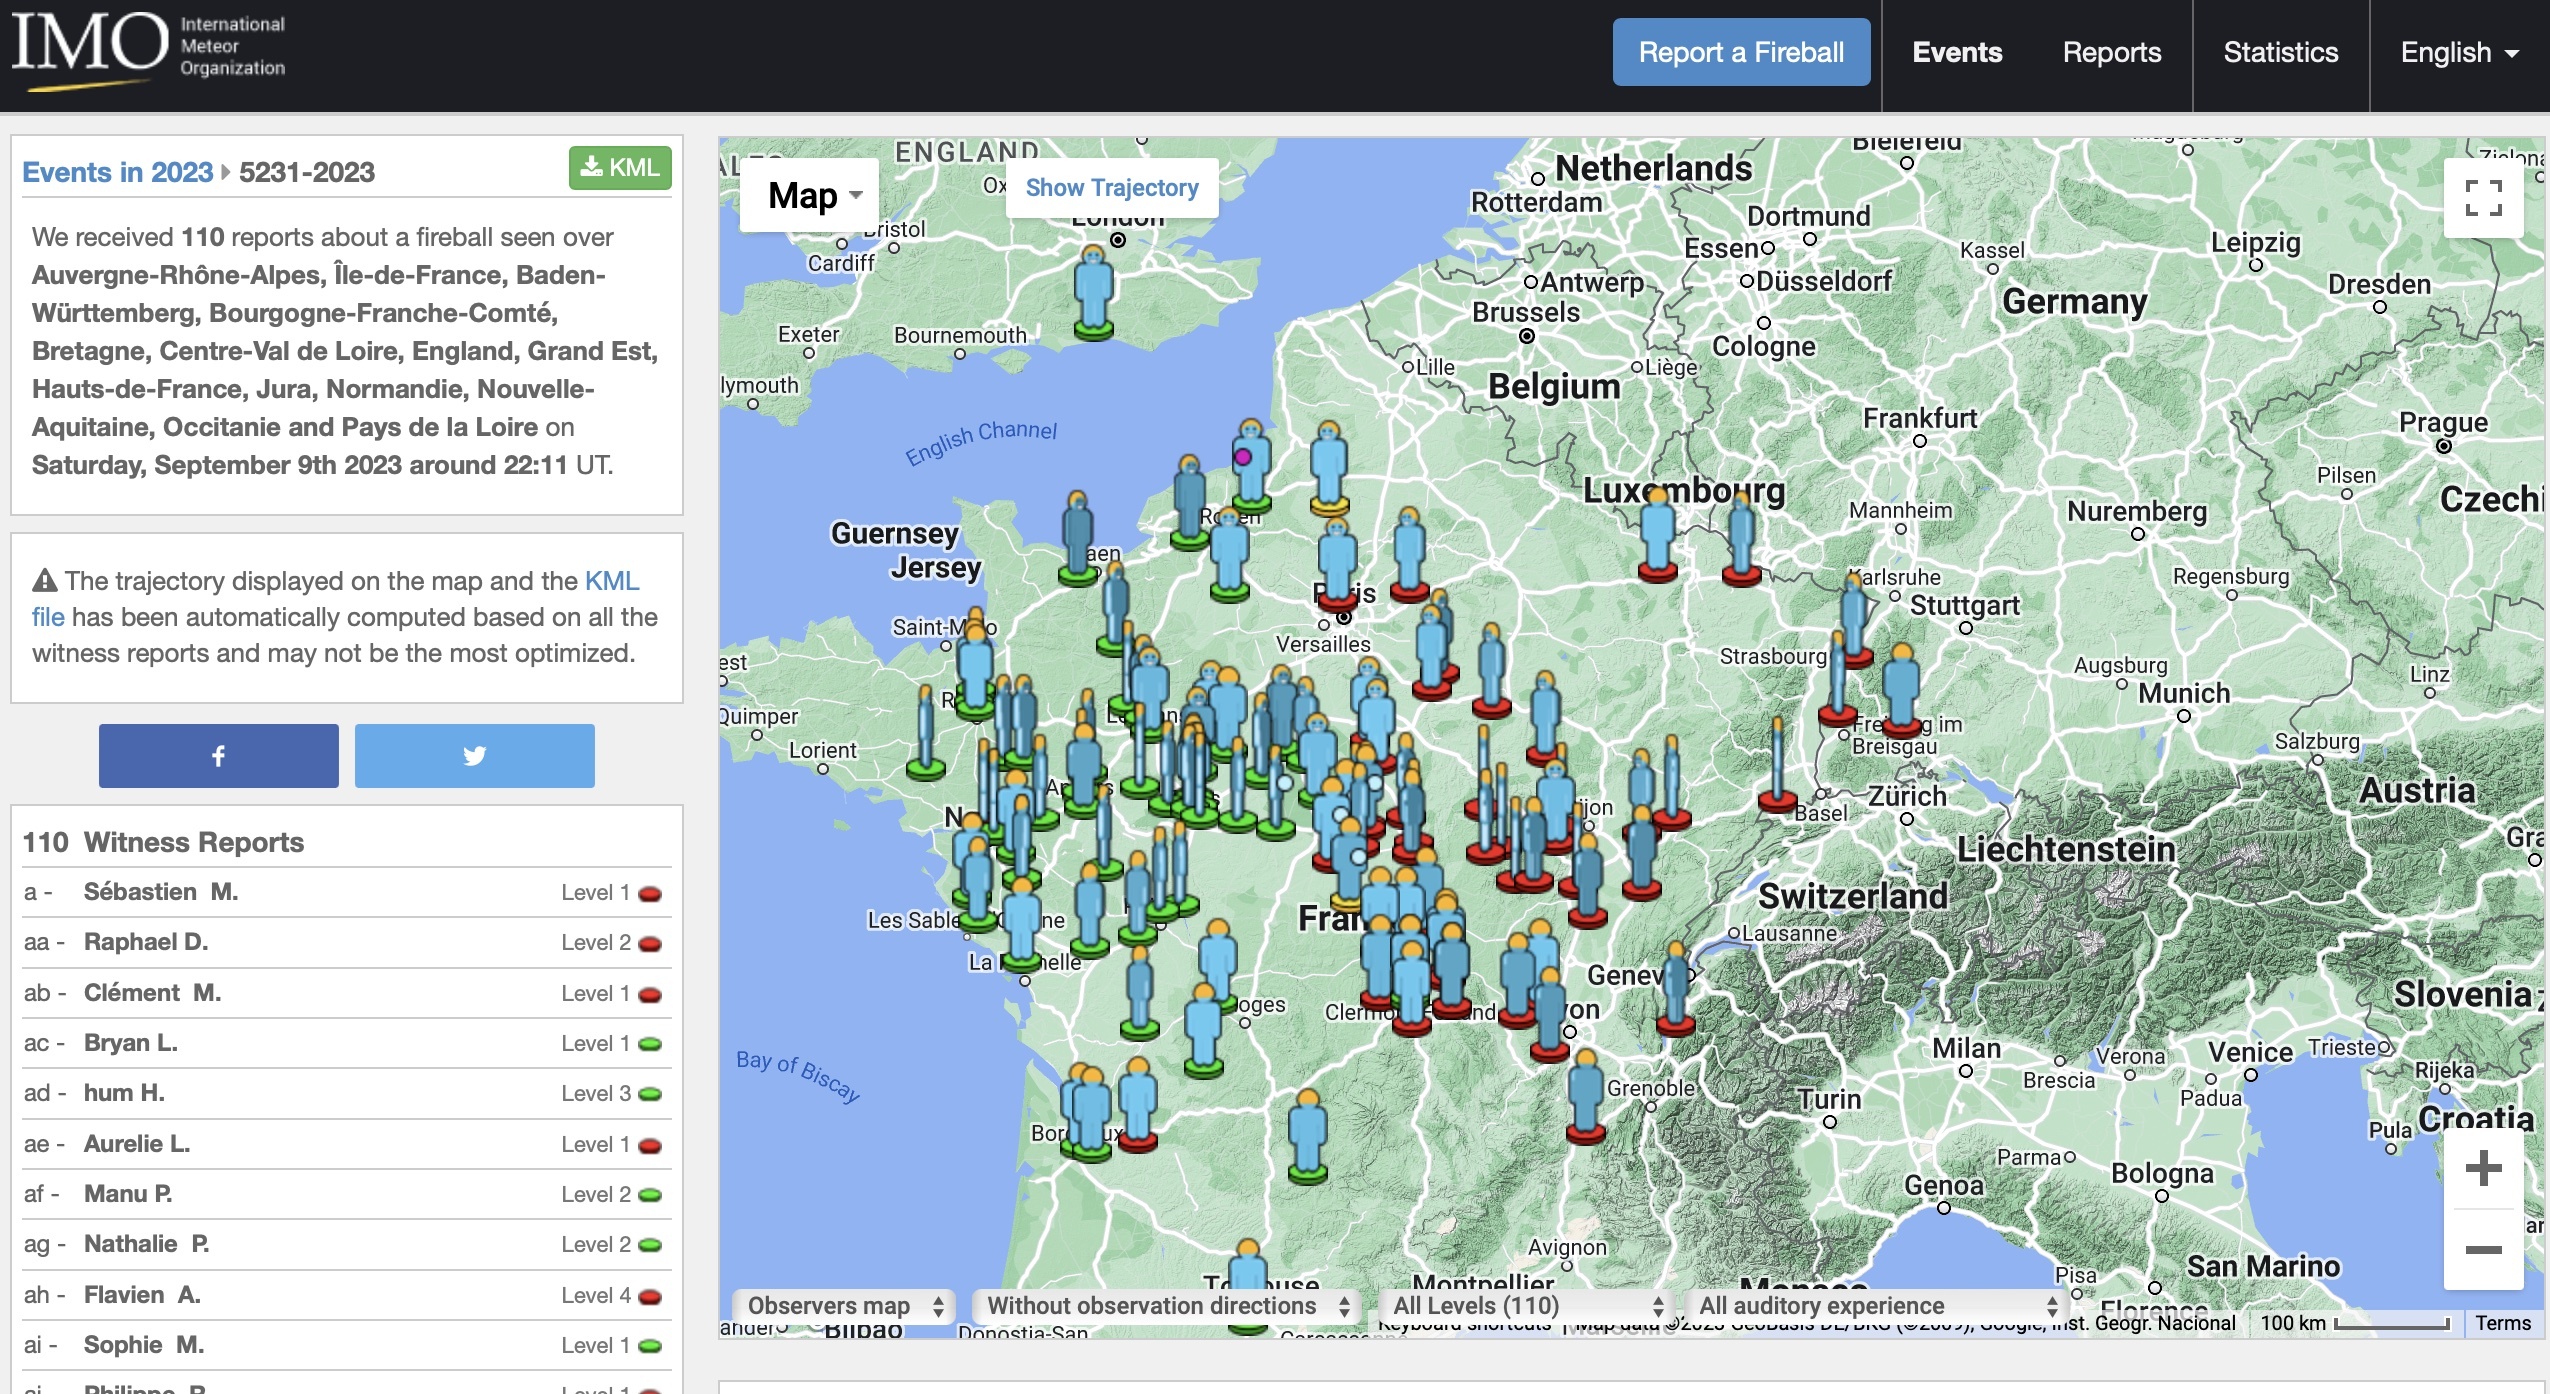Zoom in on the map
Viewport: 2550px width, 1394px height.
[2484, 1168]
